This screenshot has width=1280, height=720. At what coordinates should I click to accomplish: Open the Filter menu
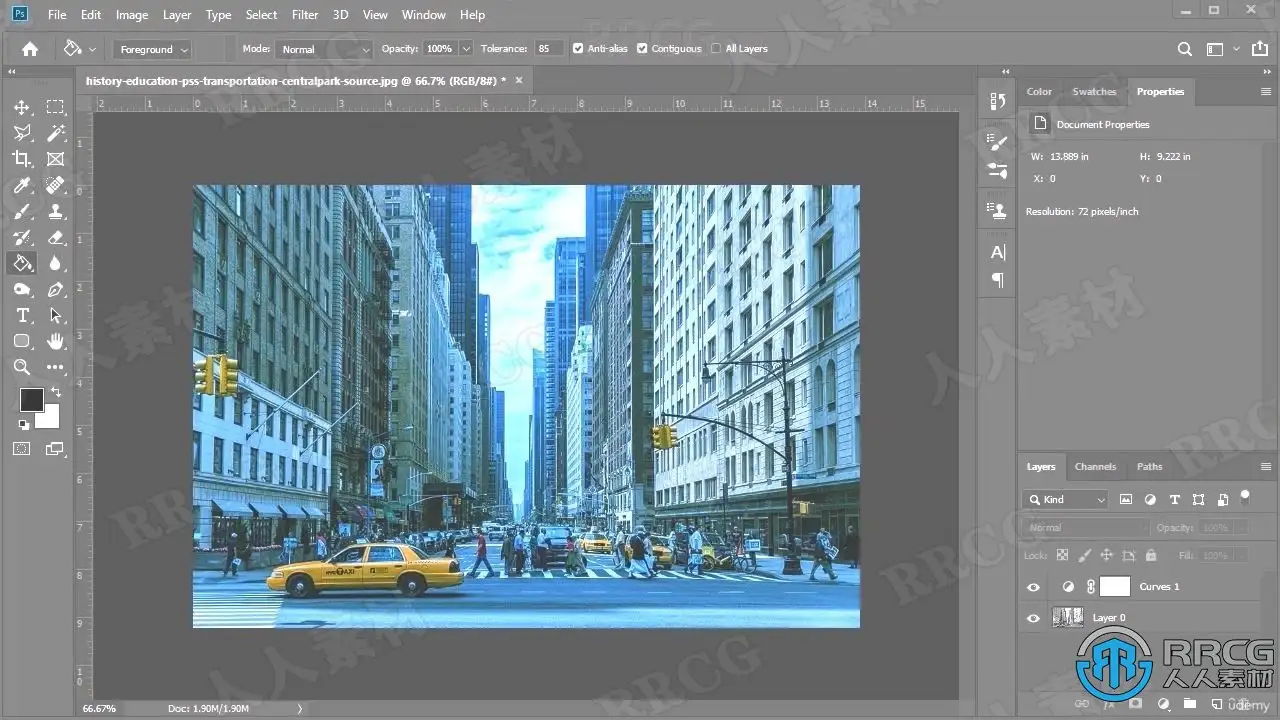(x=305, y=15)
